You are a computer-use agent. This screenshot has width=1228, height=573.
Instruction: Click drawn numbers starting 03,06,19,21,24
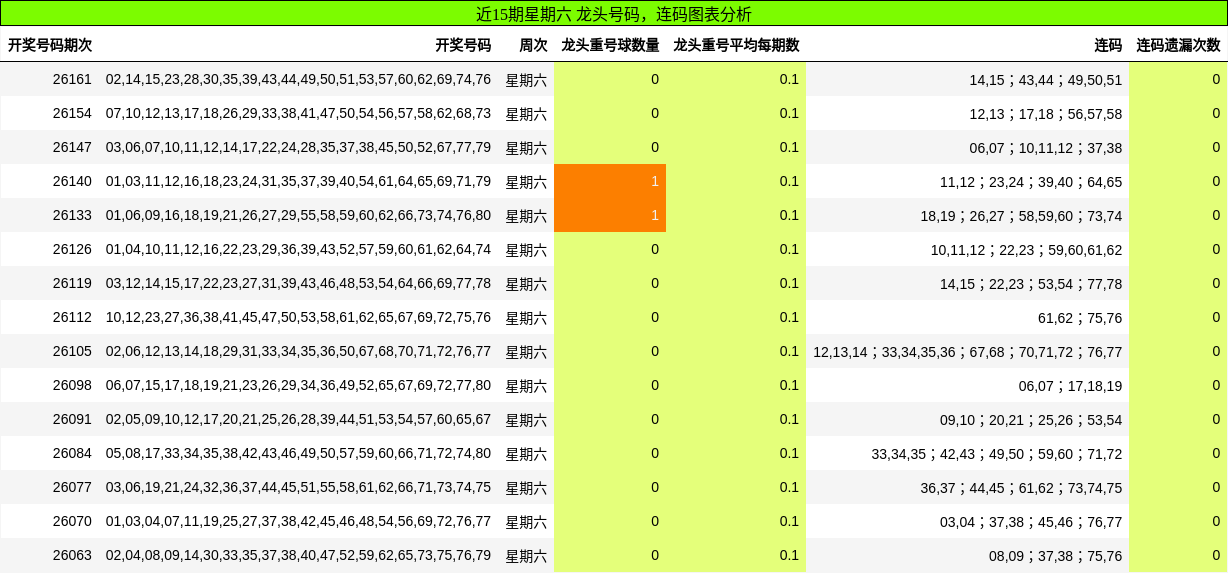click(299, 487)
